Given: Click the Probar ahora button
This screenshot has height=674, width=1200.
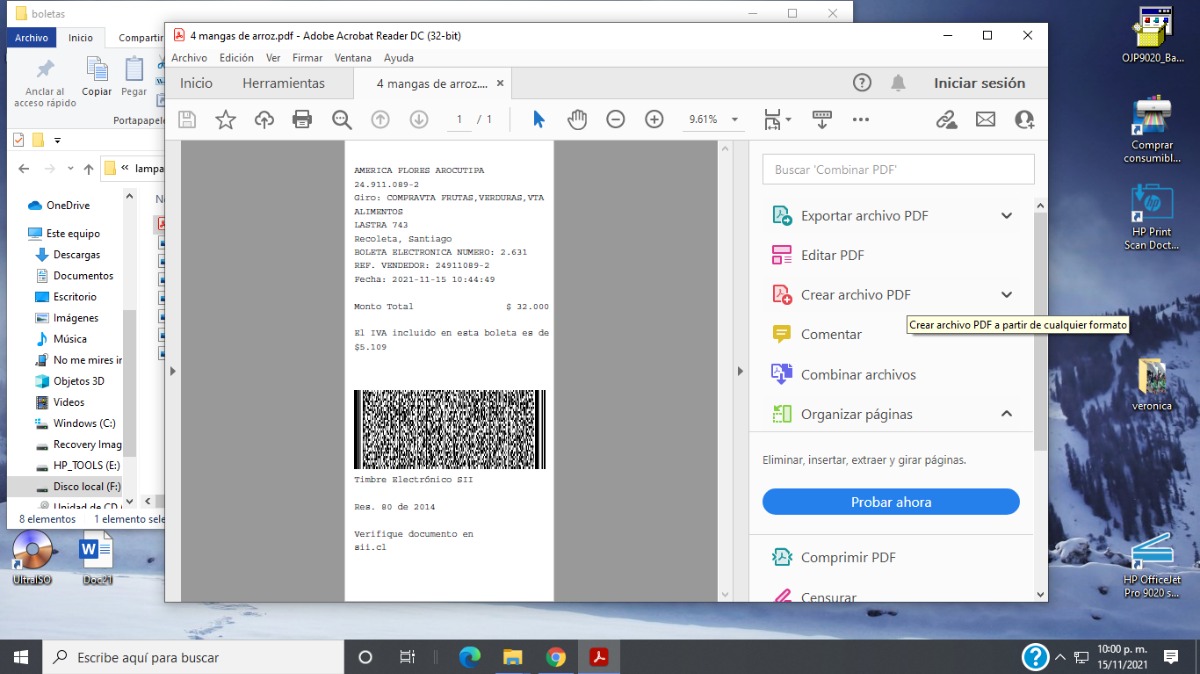Looking at the screenshot, I should [x=891, y=502].
